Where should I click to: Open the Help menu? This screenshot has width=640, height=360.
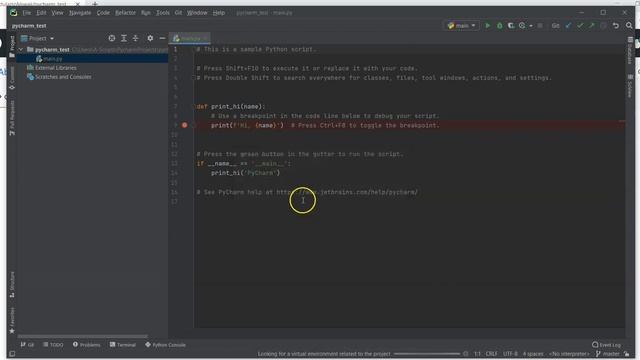[219, 13]
